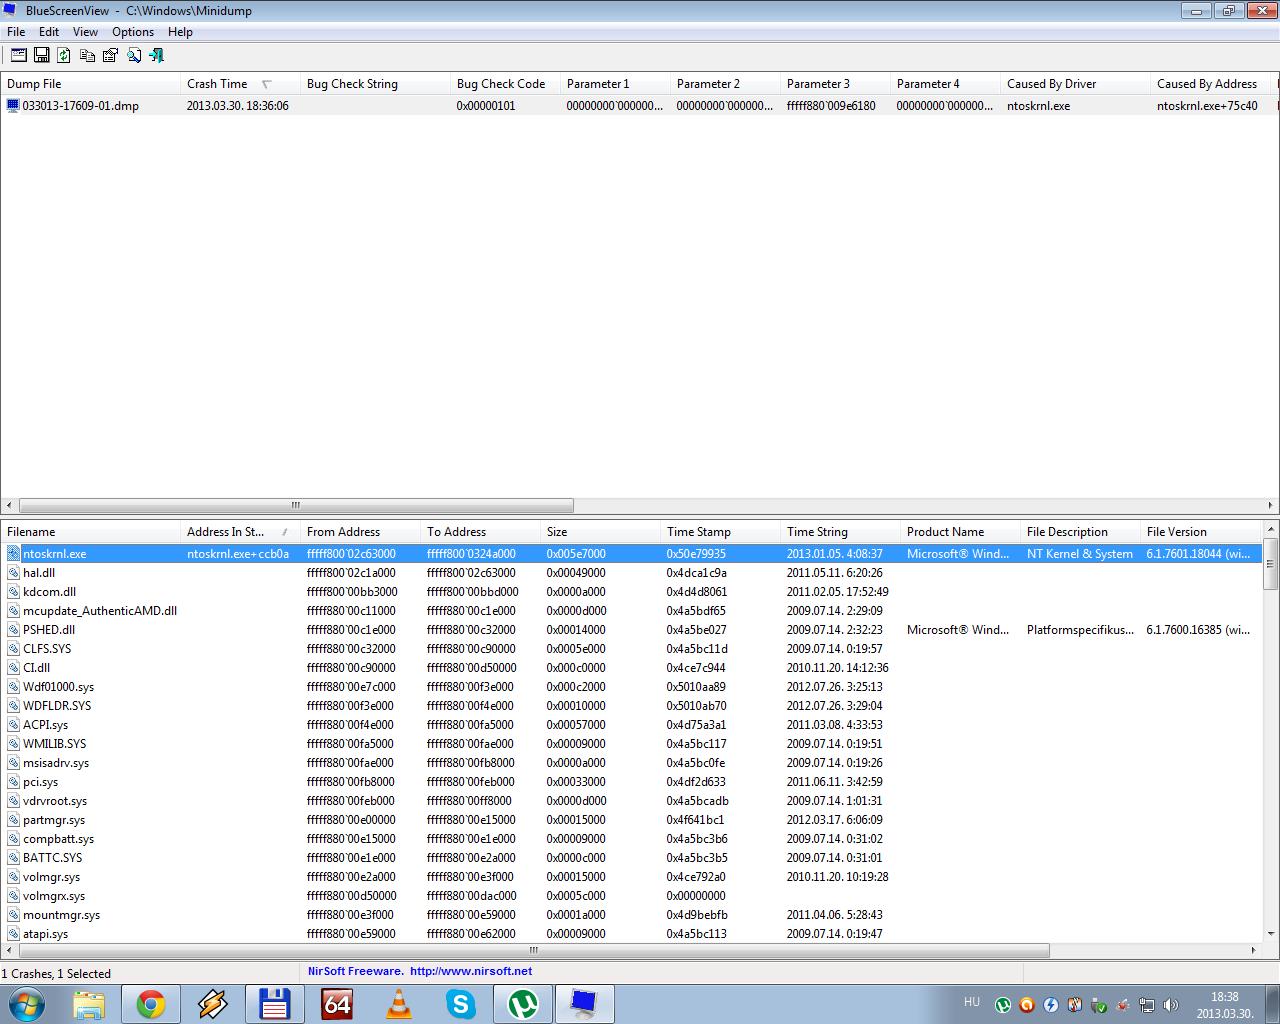Select the volmgrx.sys driver row
This screenshot has width=1280, height=1024.
631,895
